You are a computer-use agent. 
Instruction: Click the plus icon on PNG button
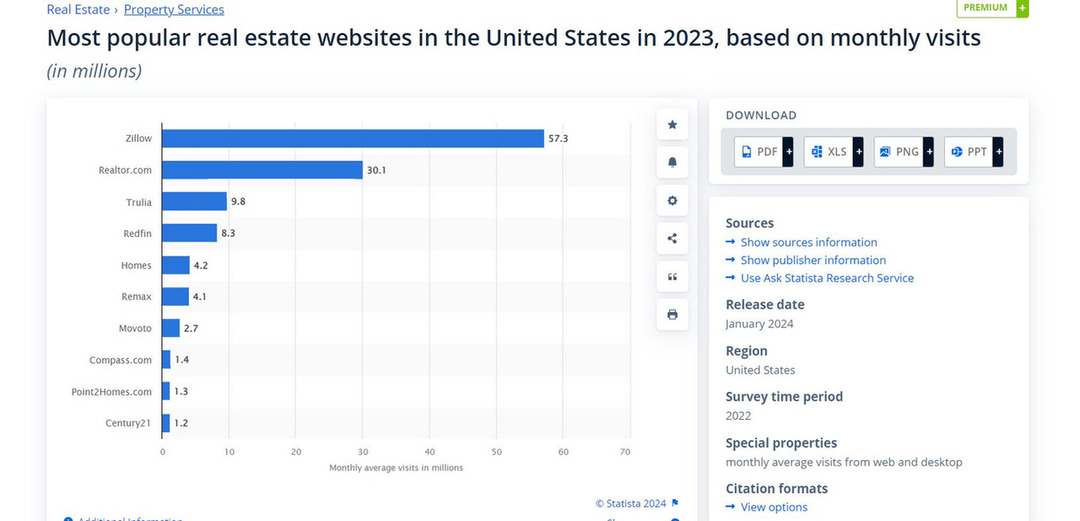click(x=928, y=152)
